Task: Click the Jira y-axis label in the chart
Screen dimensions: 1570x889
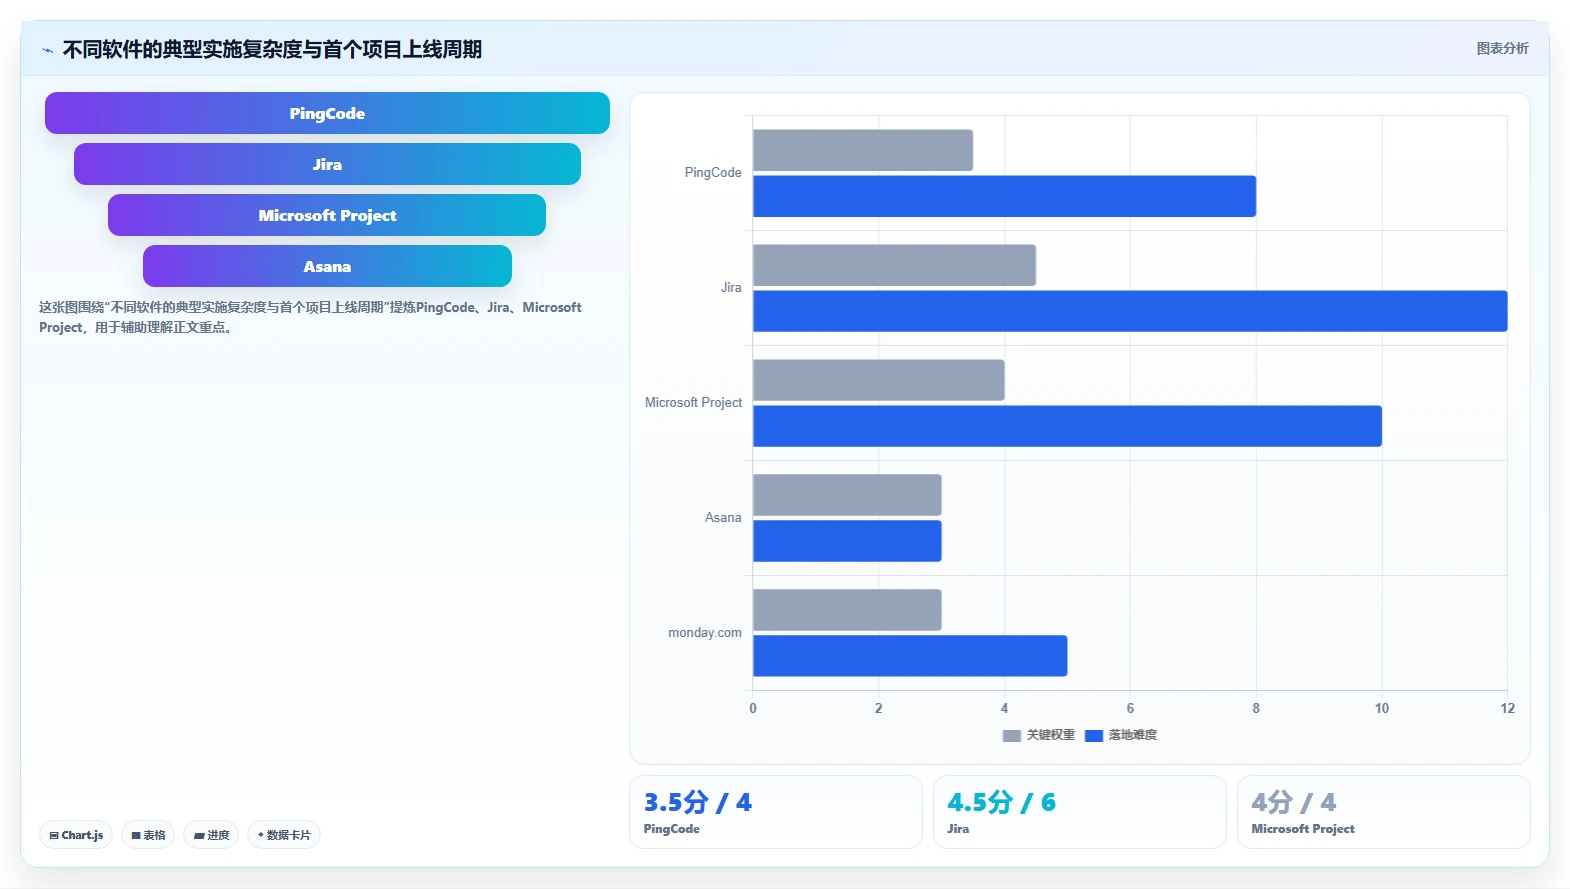Action: tap(731, 288)
